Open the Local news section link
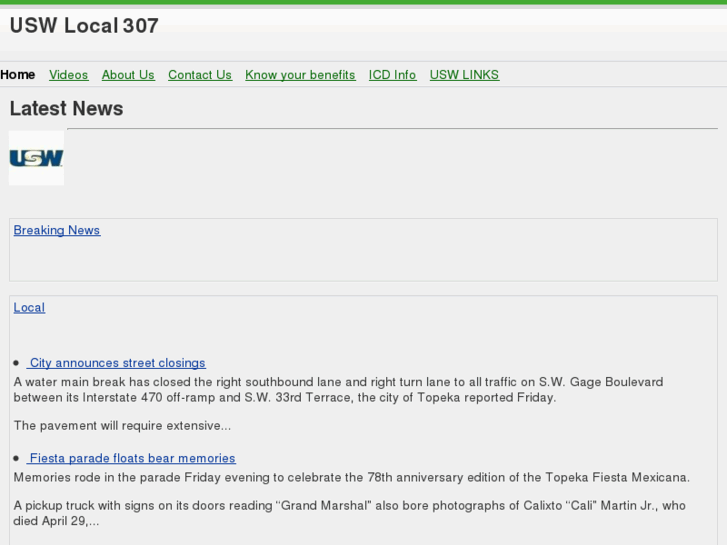Viewport: 727px width, 545px height. pyautogui.click(x=29, y=308)
